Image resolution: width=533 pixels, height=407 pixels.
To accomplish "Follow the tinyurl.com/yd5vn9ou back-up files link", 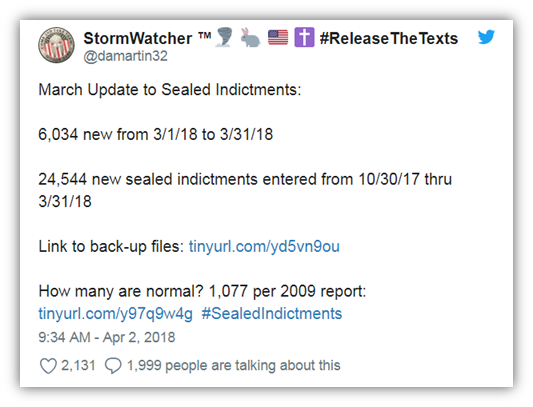I will pyautogui.click(x=264, y=246).
